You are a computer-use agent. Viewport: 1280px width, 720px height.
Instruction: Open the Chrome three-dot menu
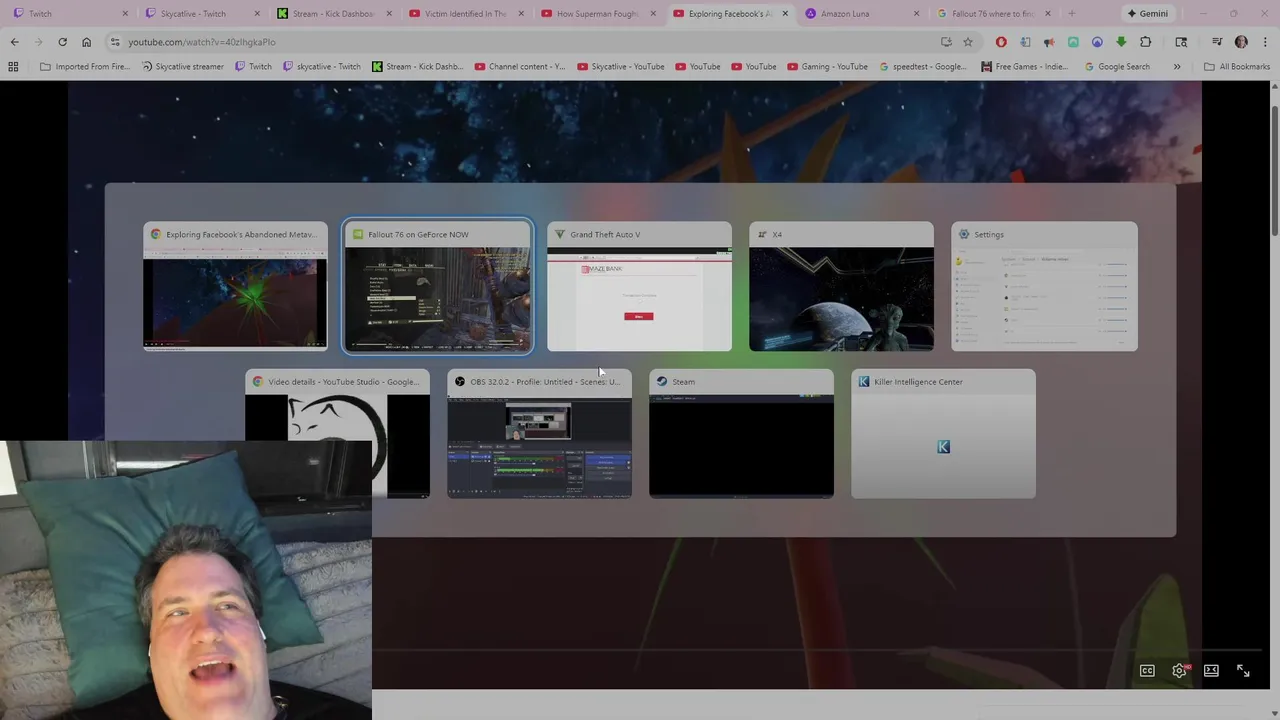(x=1263, y=42)
